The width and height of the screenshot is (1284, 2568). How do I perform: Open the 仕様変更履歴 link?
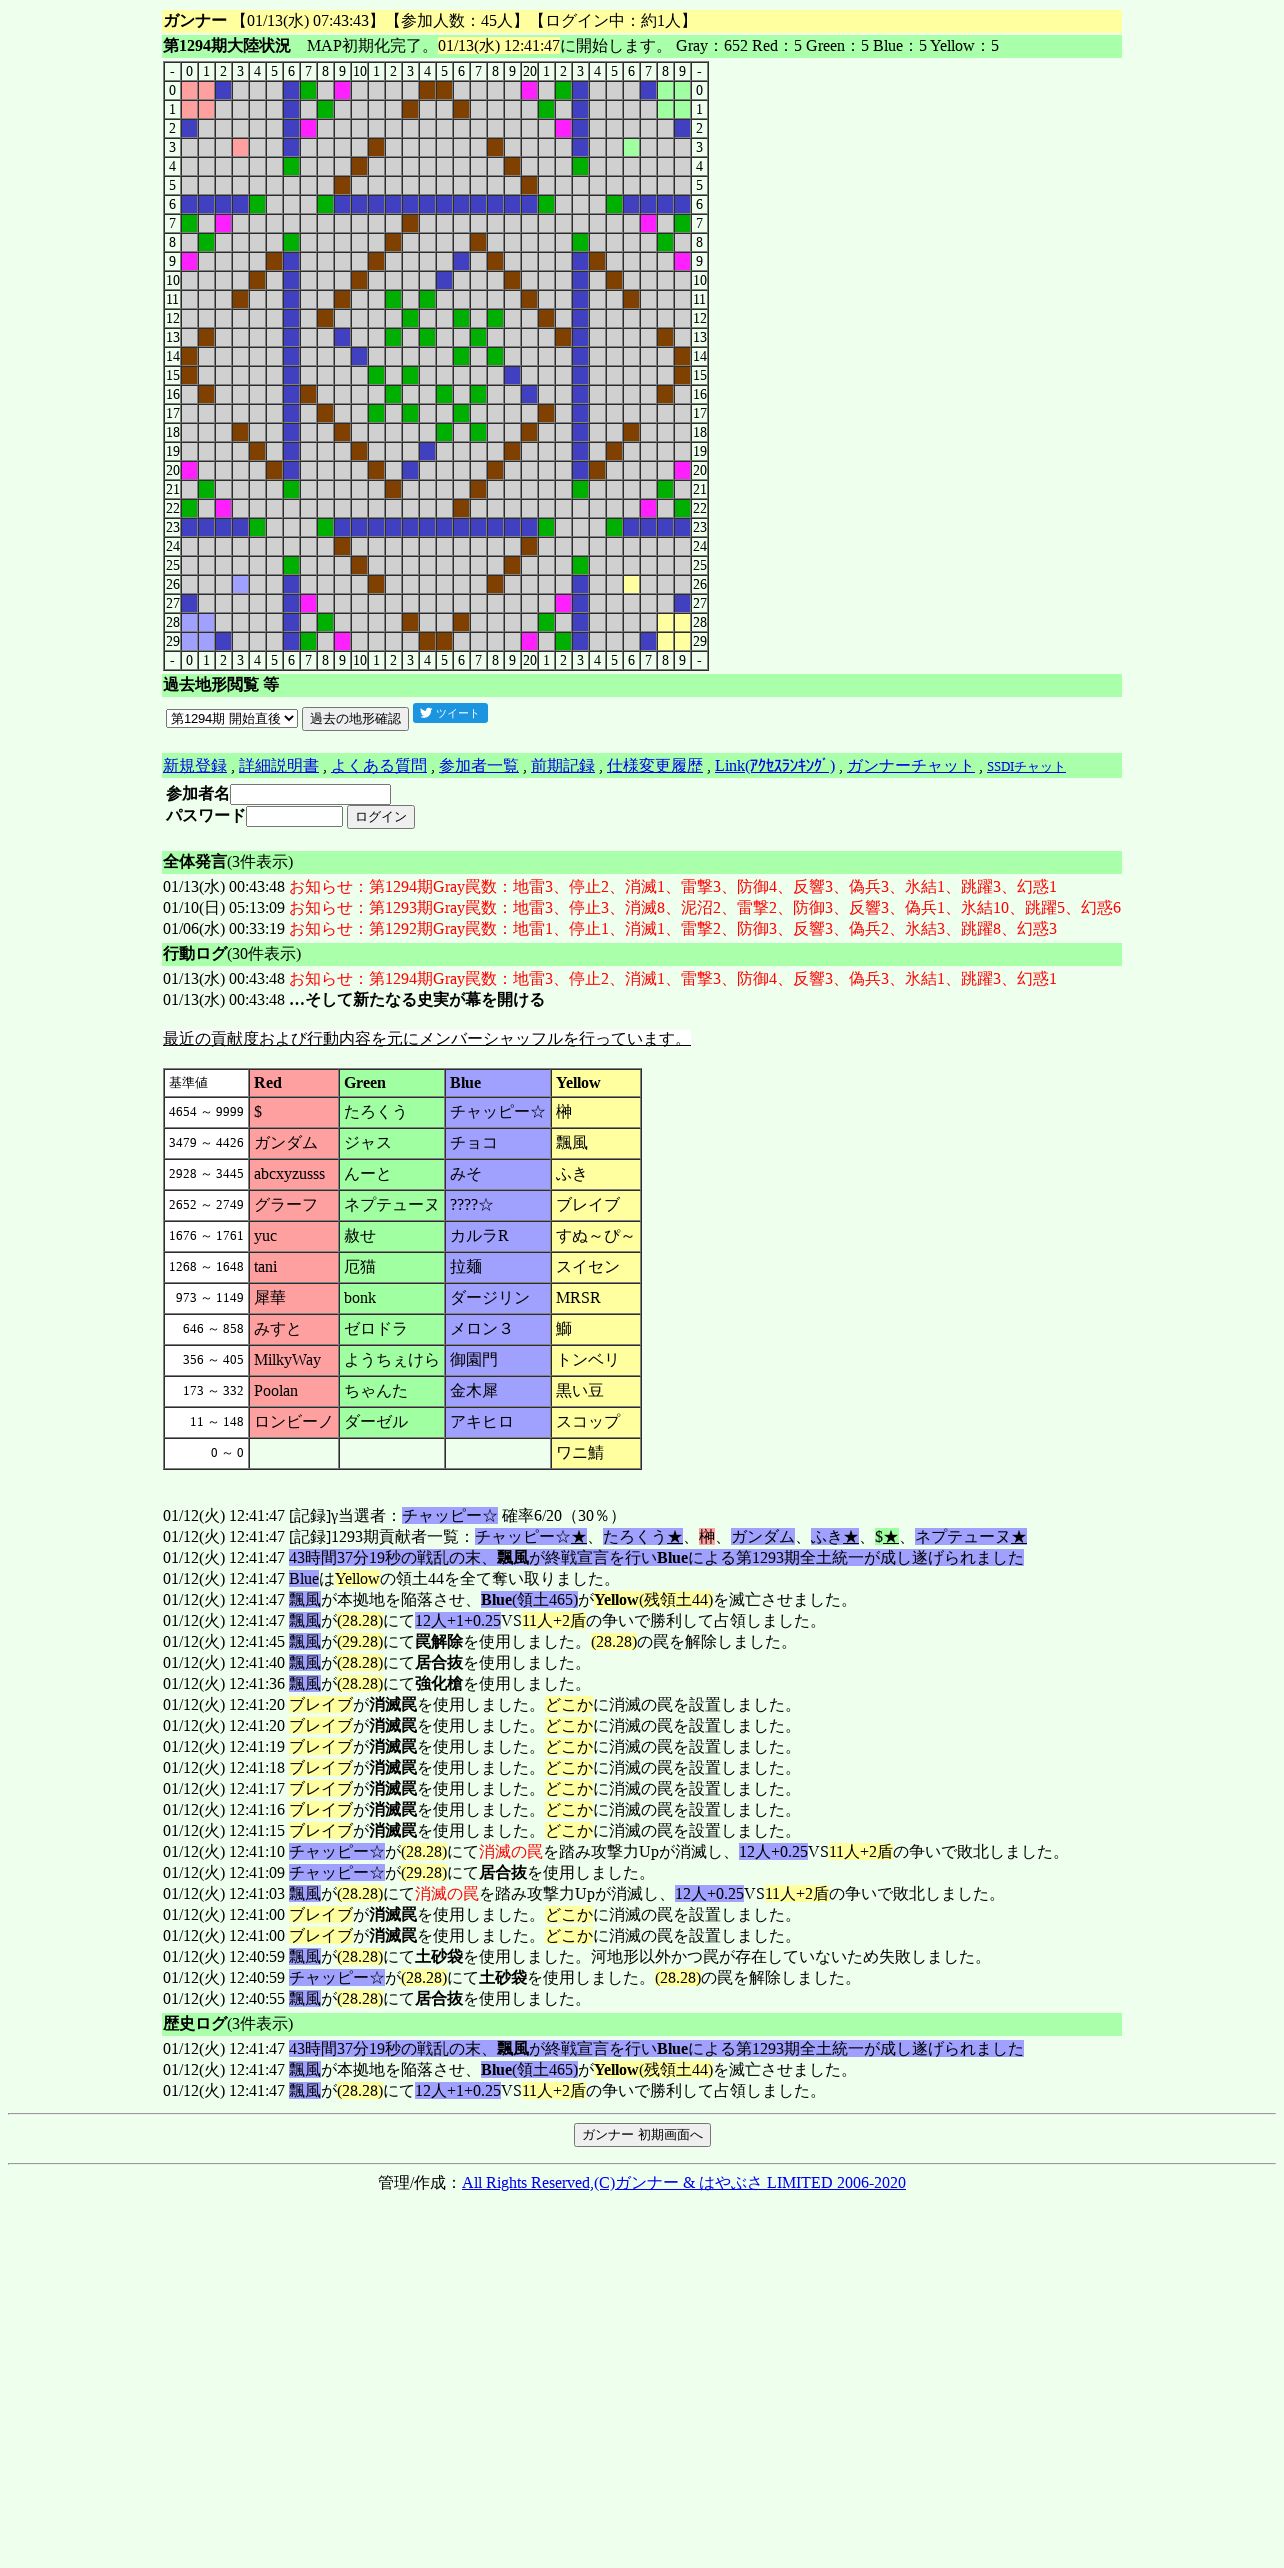tap(655, 766)
